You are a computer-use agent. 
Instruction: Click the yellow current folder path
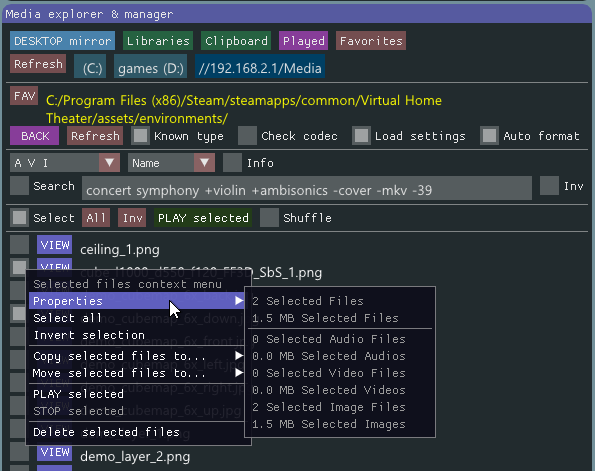(244, 109)
